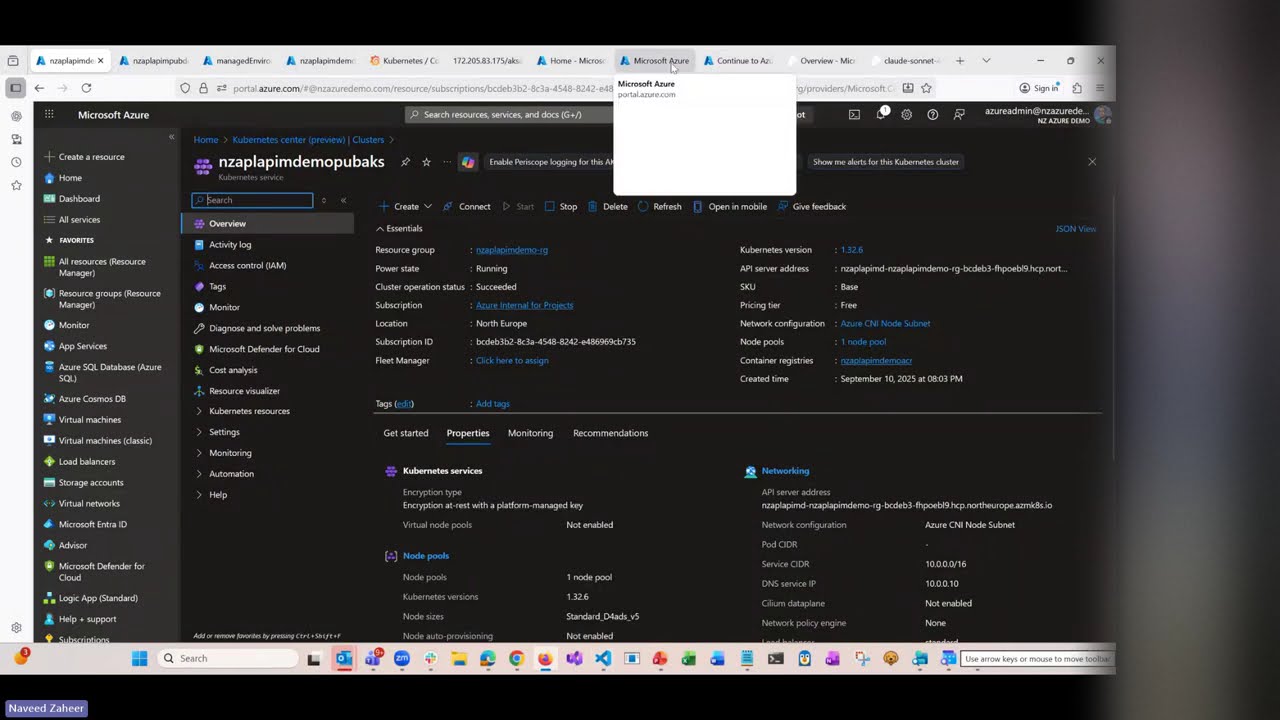Image resolution: width=1280 pixels, height=720 pixels.
Task: Open the Azure CNI Node Subnet link
Action: click(885, 324)
